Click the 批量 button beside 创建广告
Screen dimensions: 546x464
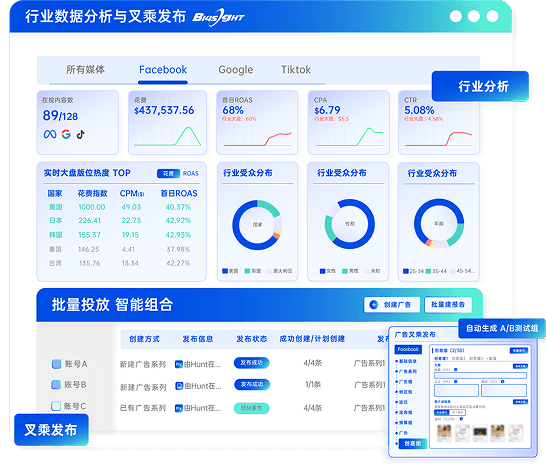tap(448, 305)
